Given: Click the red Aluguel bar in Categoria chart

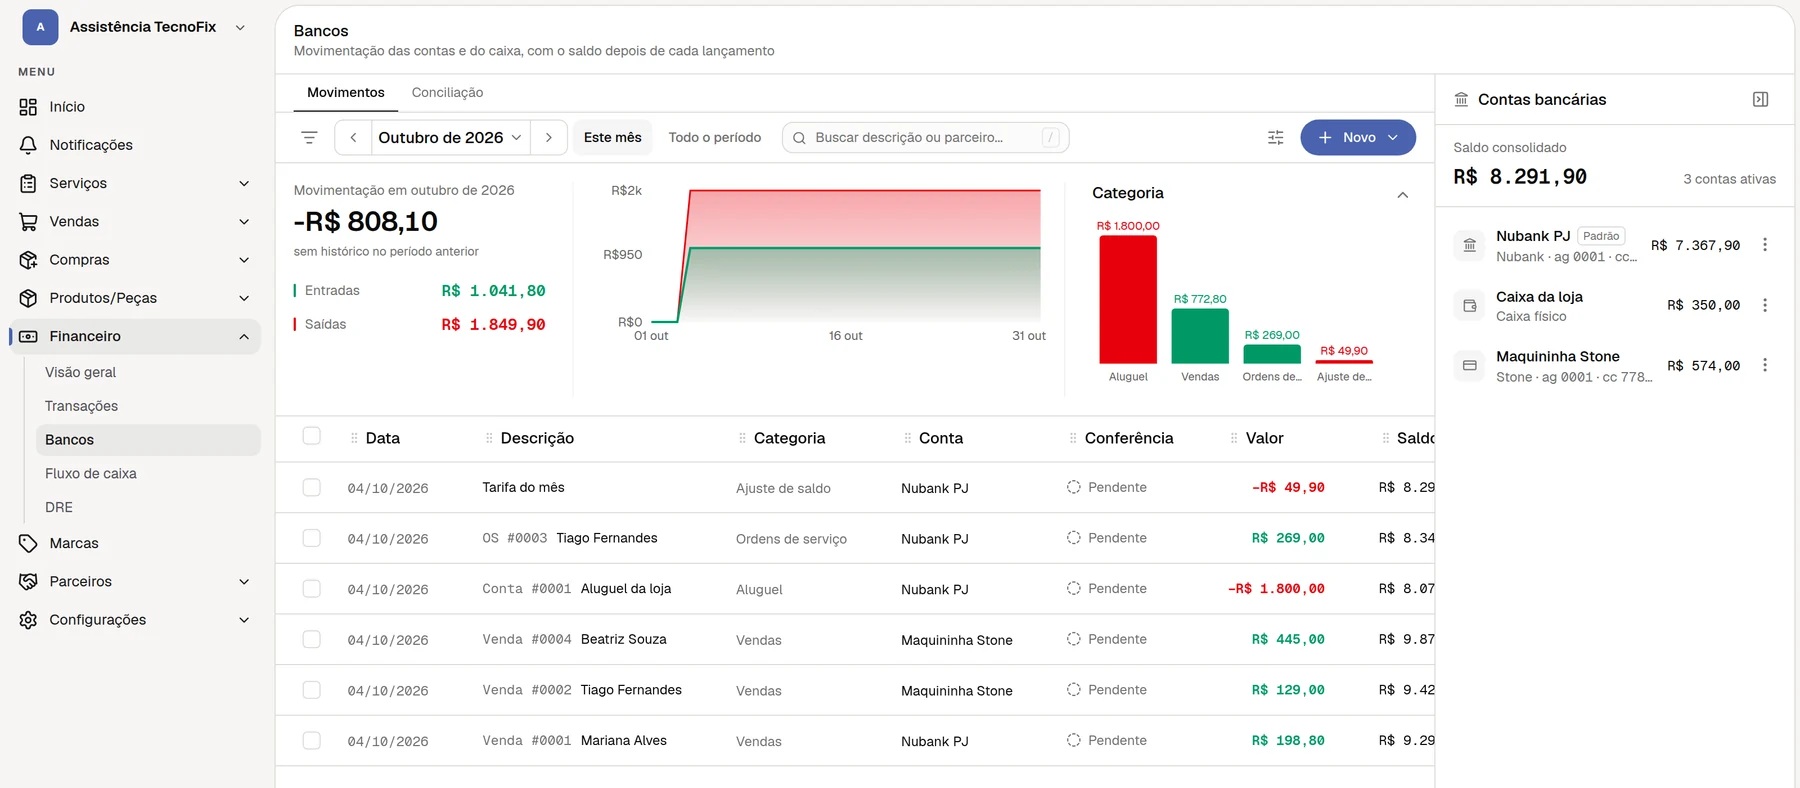Looking at the screenshot, I should coord(1128,300).
